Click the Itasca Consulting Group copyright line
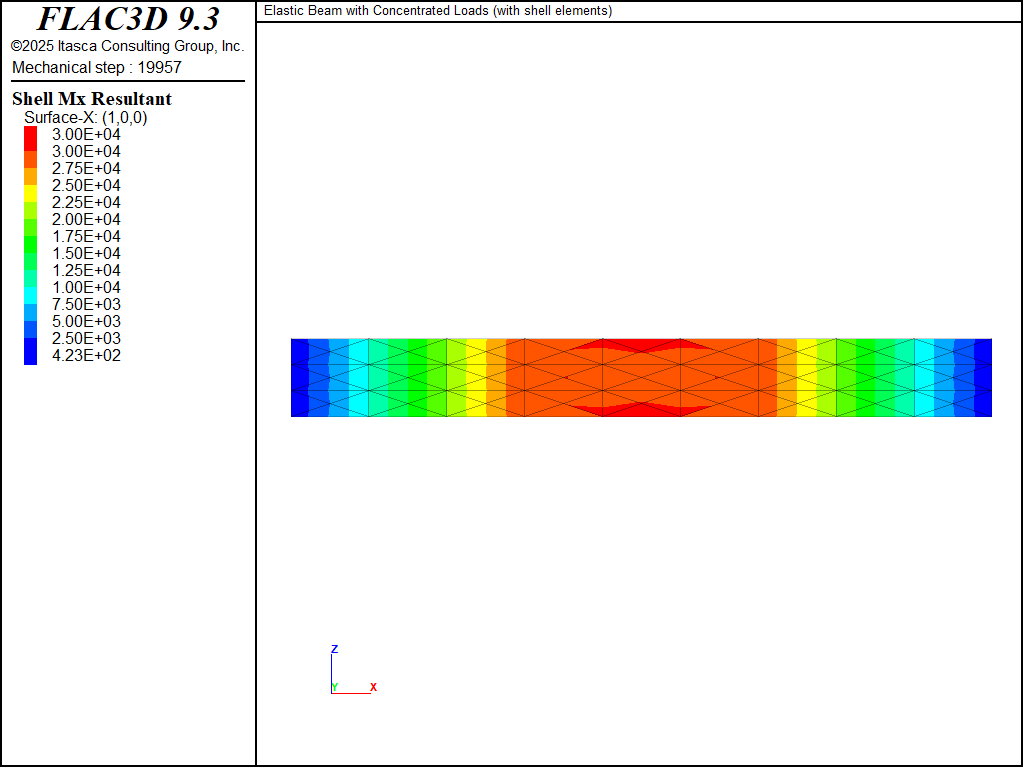This screenshot has height=768, width=1024. pyautogui.click(x=128, y=46)
